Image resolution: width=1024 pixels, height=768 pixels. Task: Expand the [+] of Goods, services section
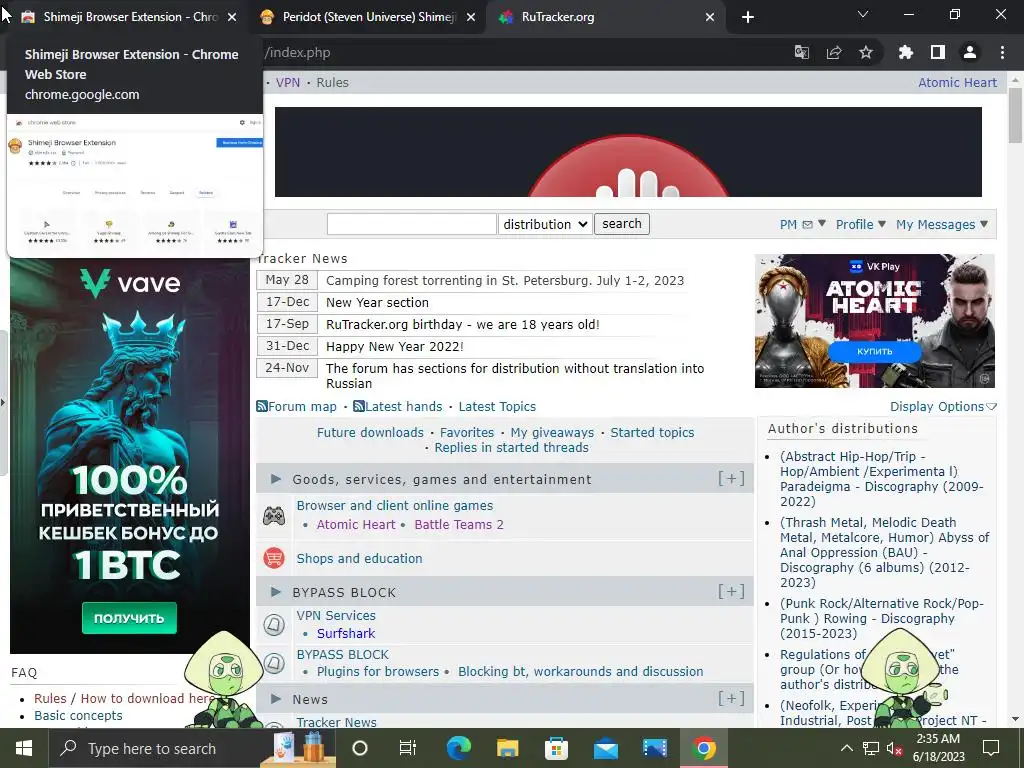[731, 479]
